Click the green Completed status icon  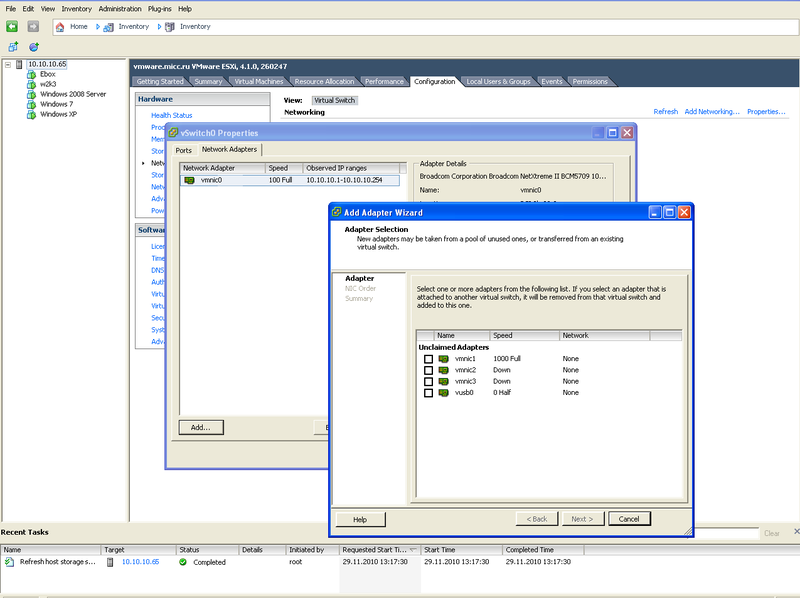183,562
